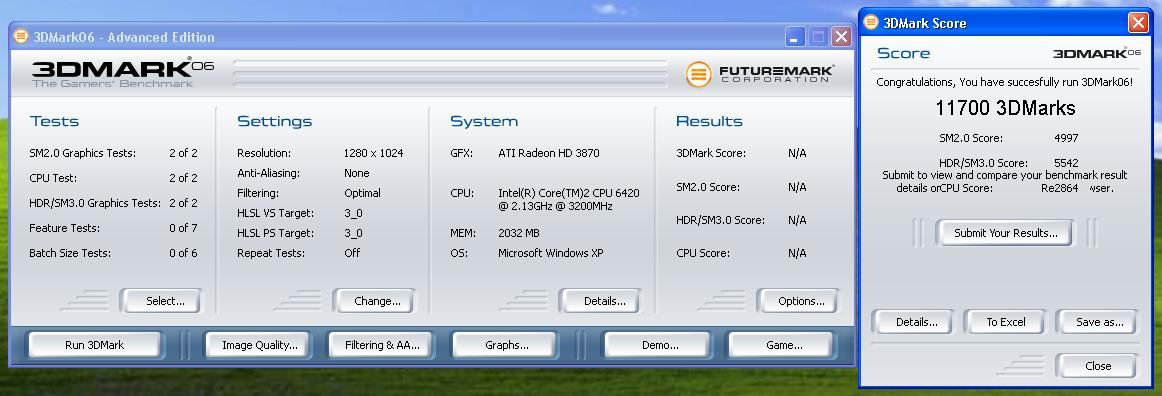This screenshot has height=396, width=1162.
Task: Click the Congratulations message text
Action: pyautogui.click(x=1004, y=82)
